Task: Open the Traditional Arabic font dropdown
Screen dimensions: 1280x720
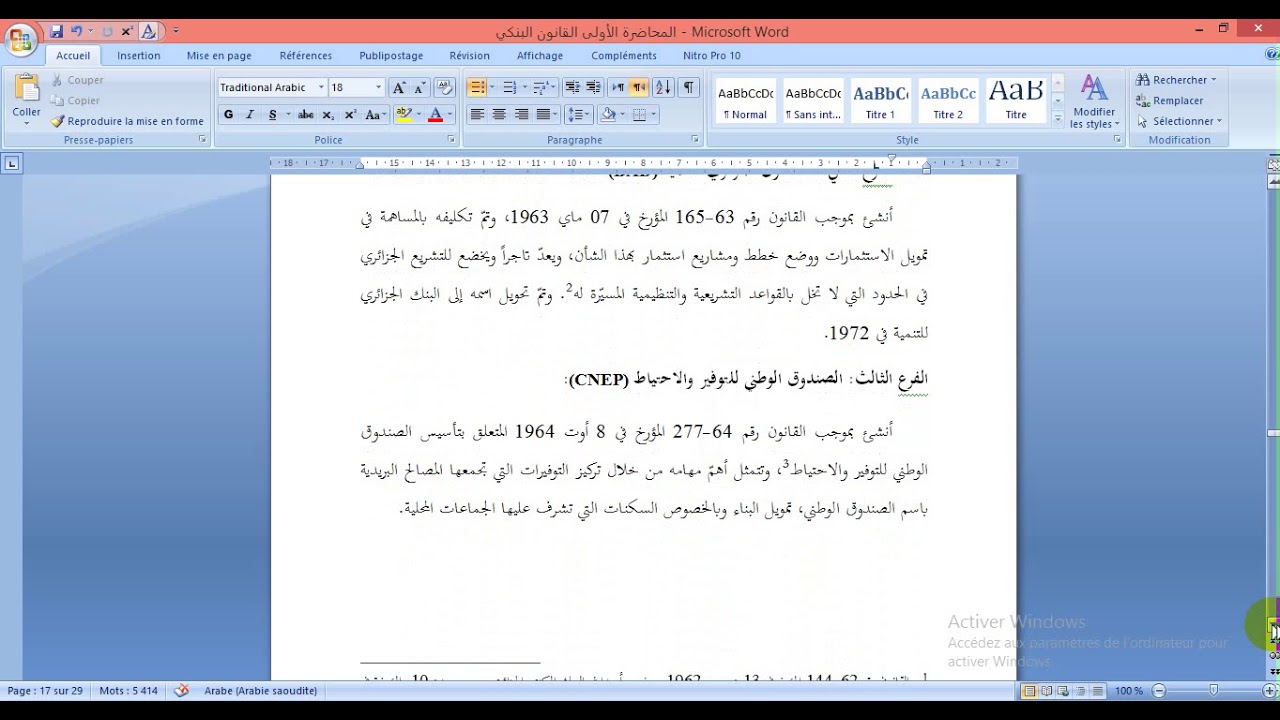Action: (321, 88)
